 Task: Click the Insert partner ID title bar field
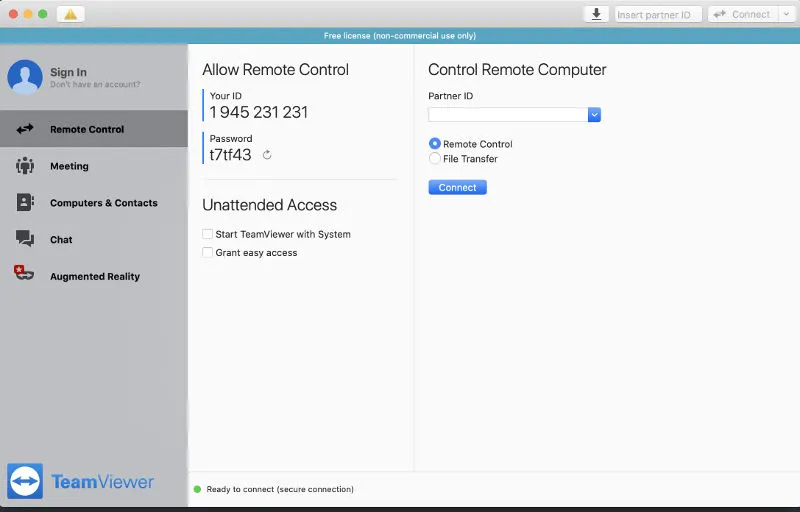[x=658, y=14]
